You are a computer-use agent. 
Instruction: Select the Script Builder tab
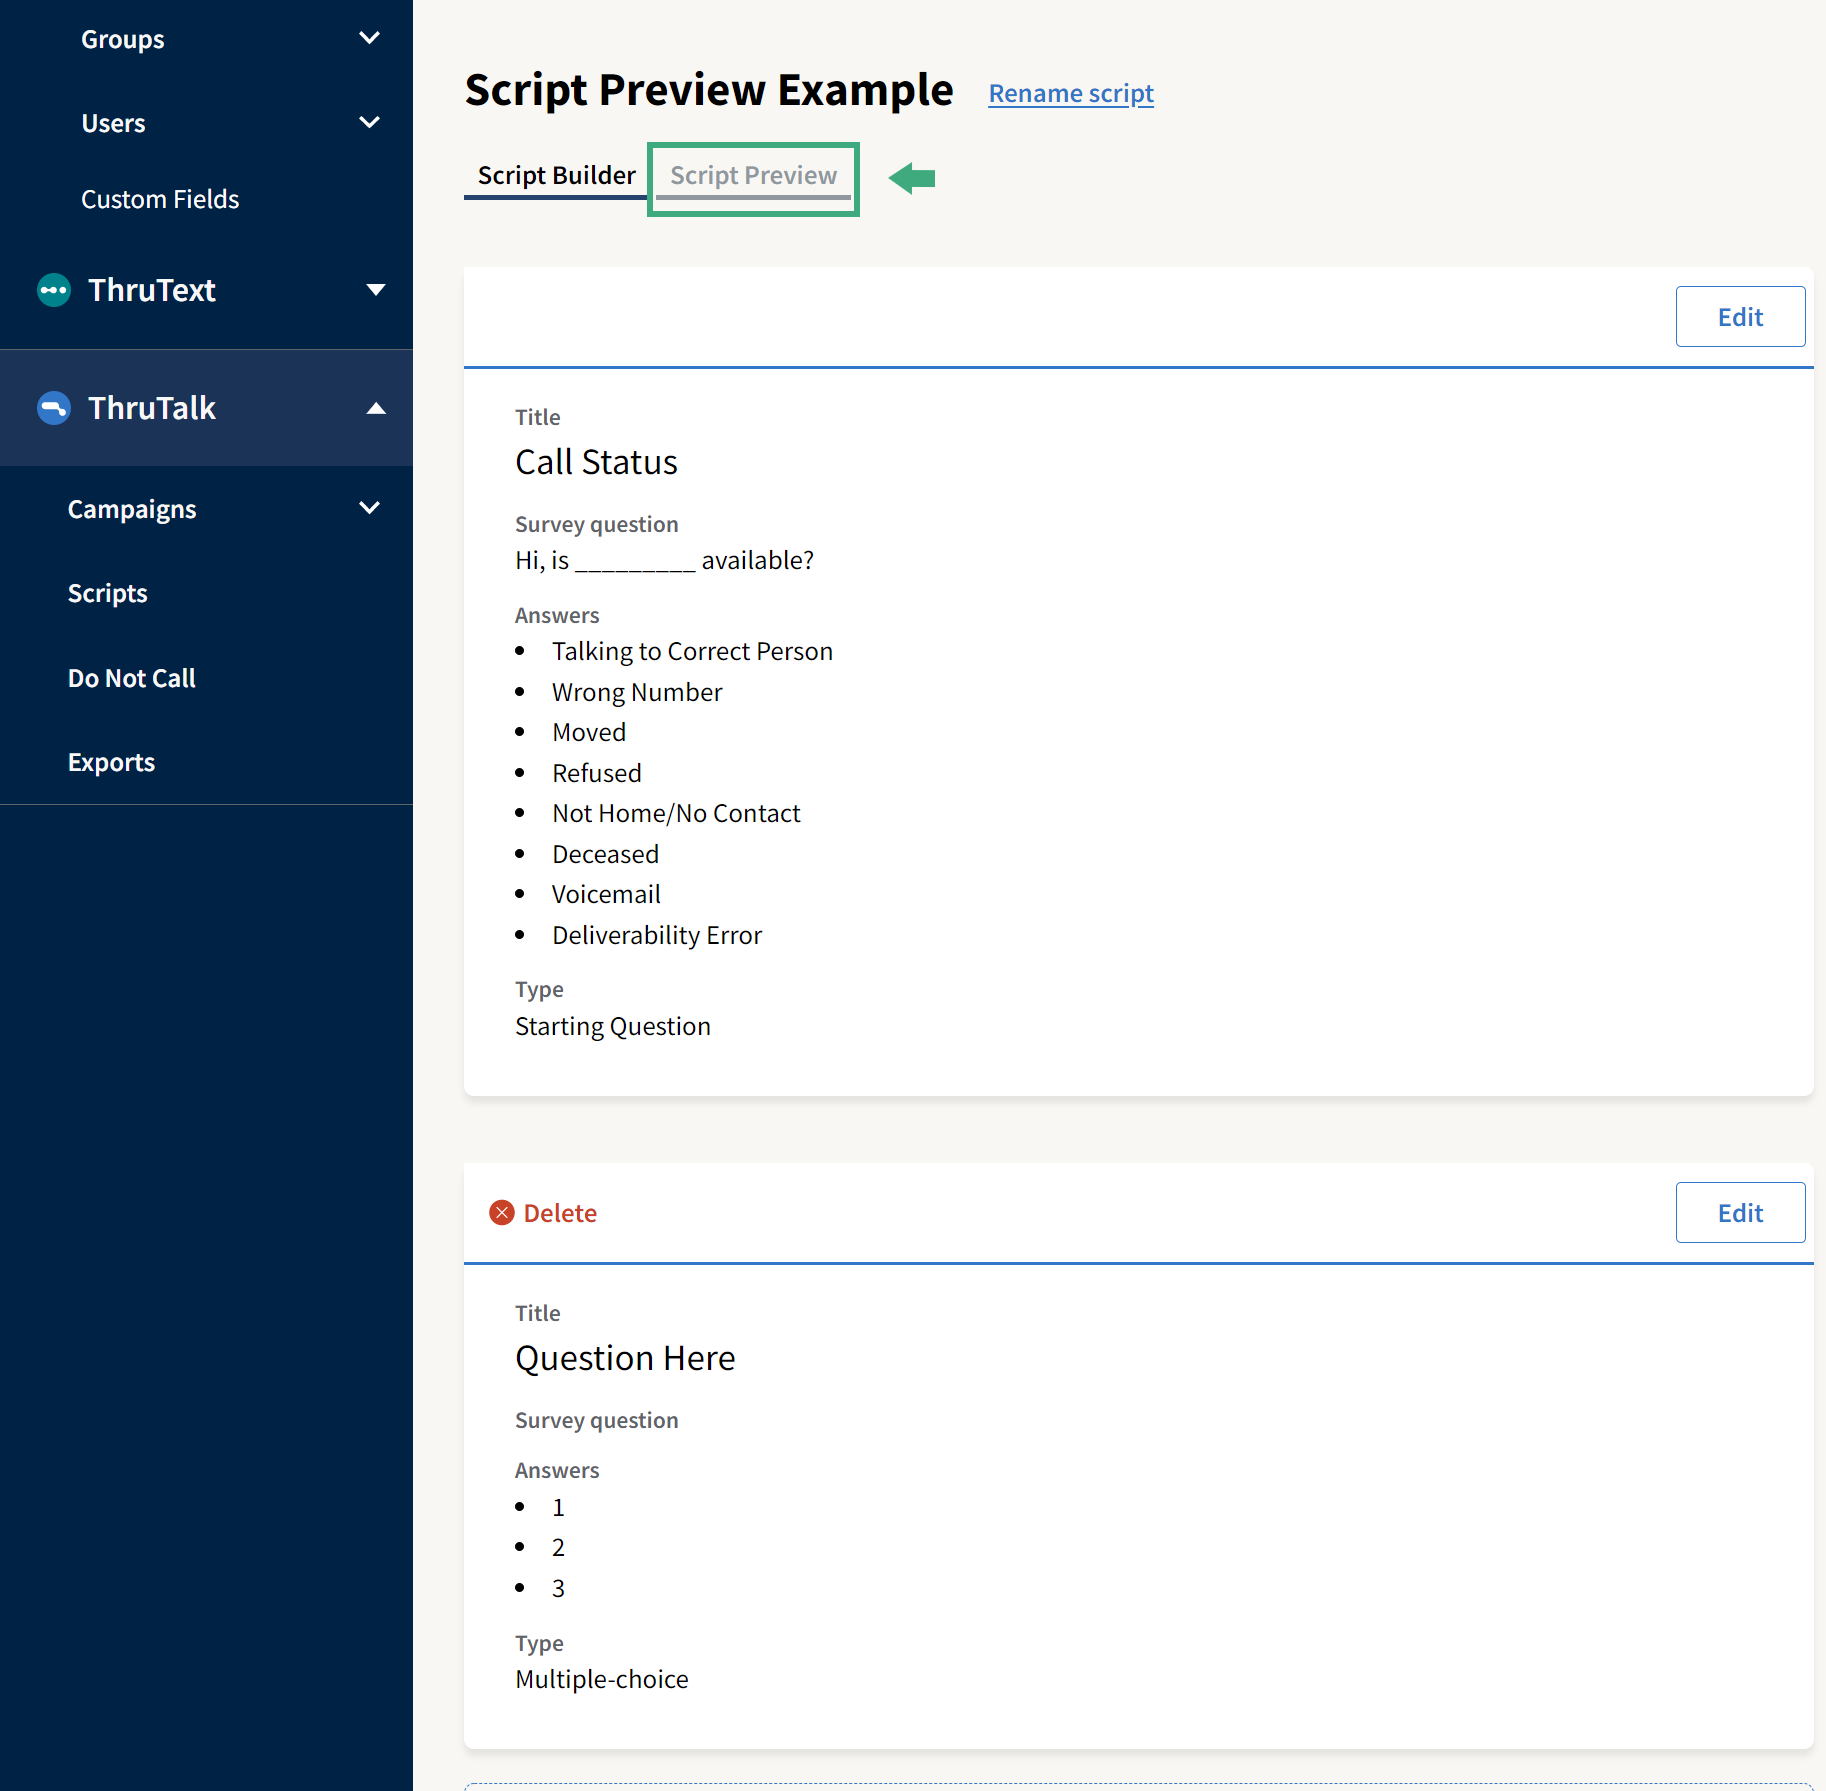[x=556, y=174]
